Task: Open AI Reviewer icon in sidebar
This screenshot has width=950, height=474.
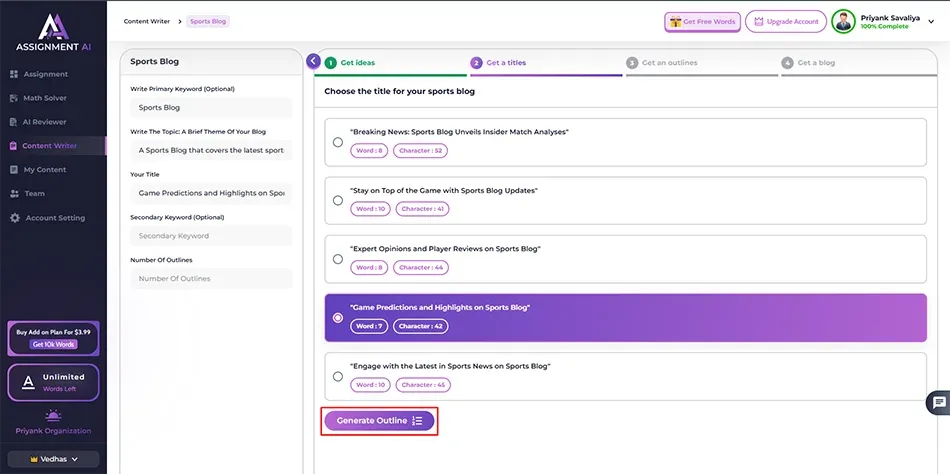Action: pos(14,122)
